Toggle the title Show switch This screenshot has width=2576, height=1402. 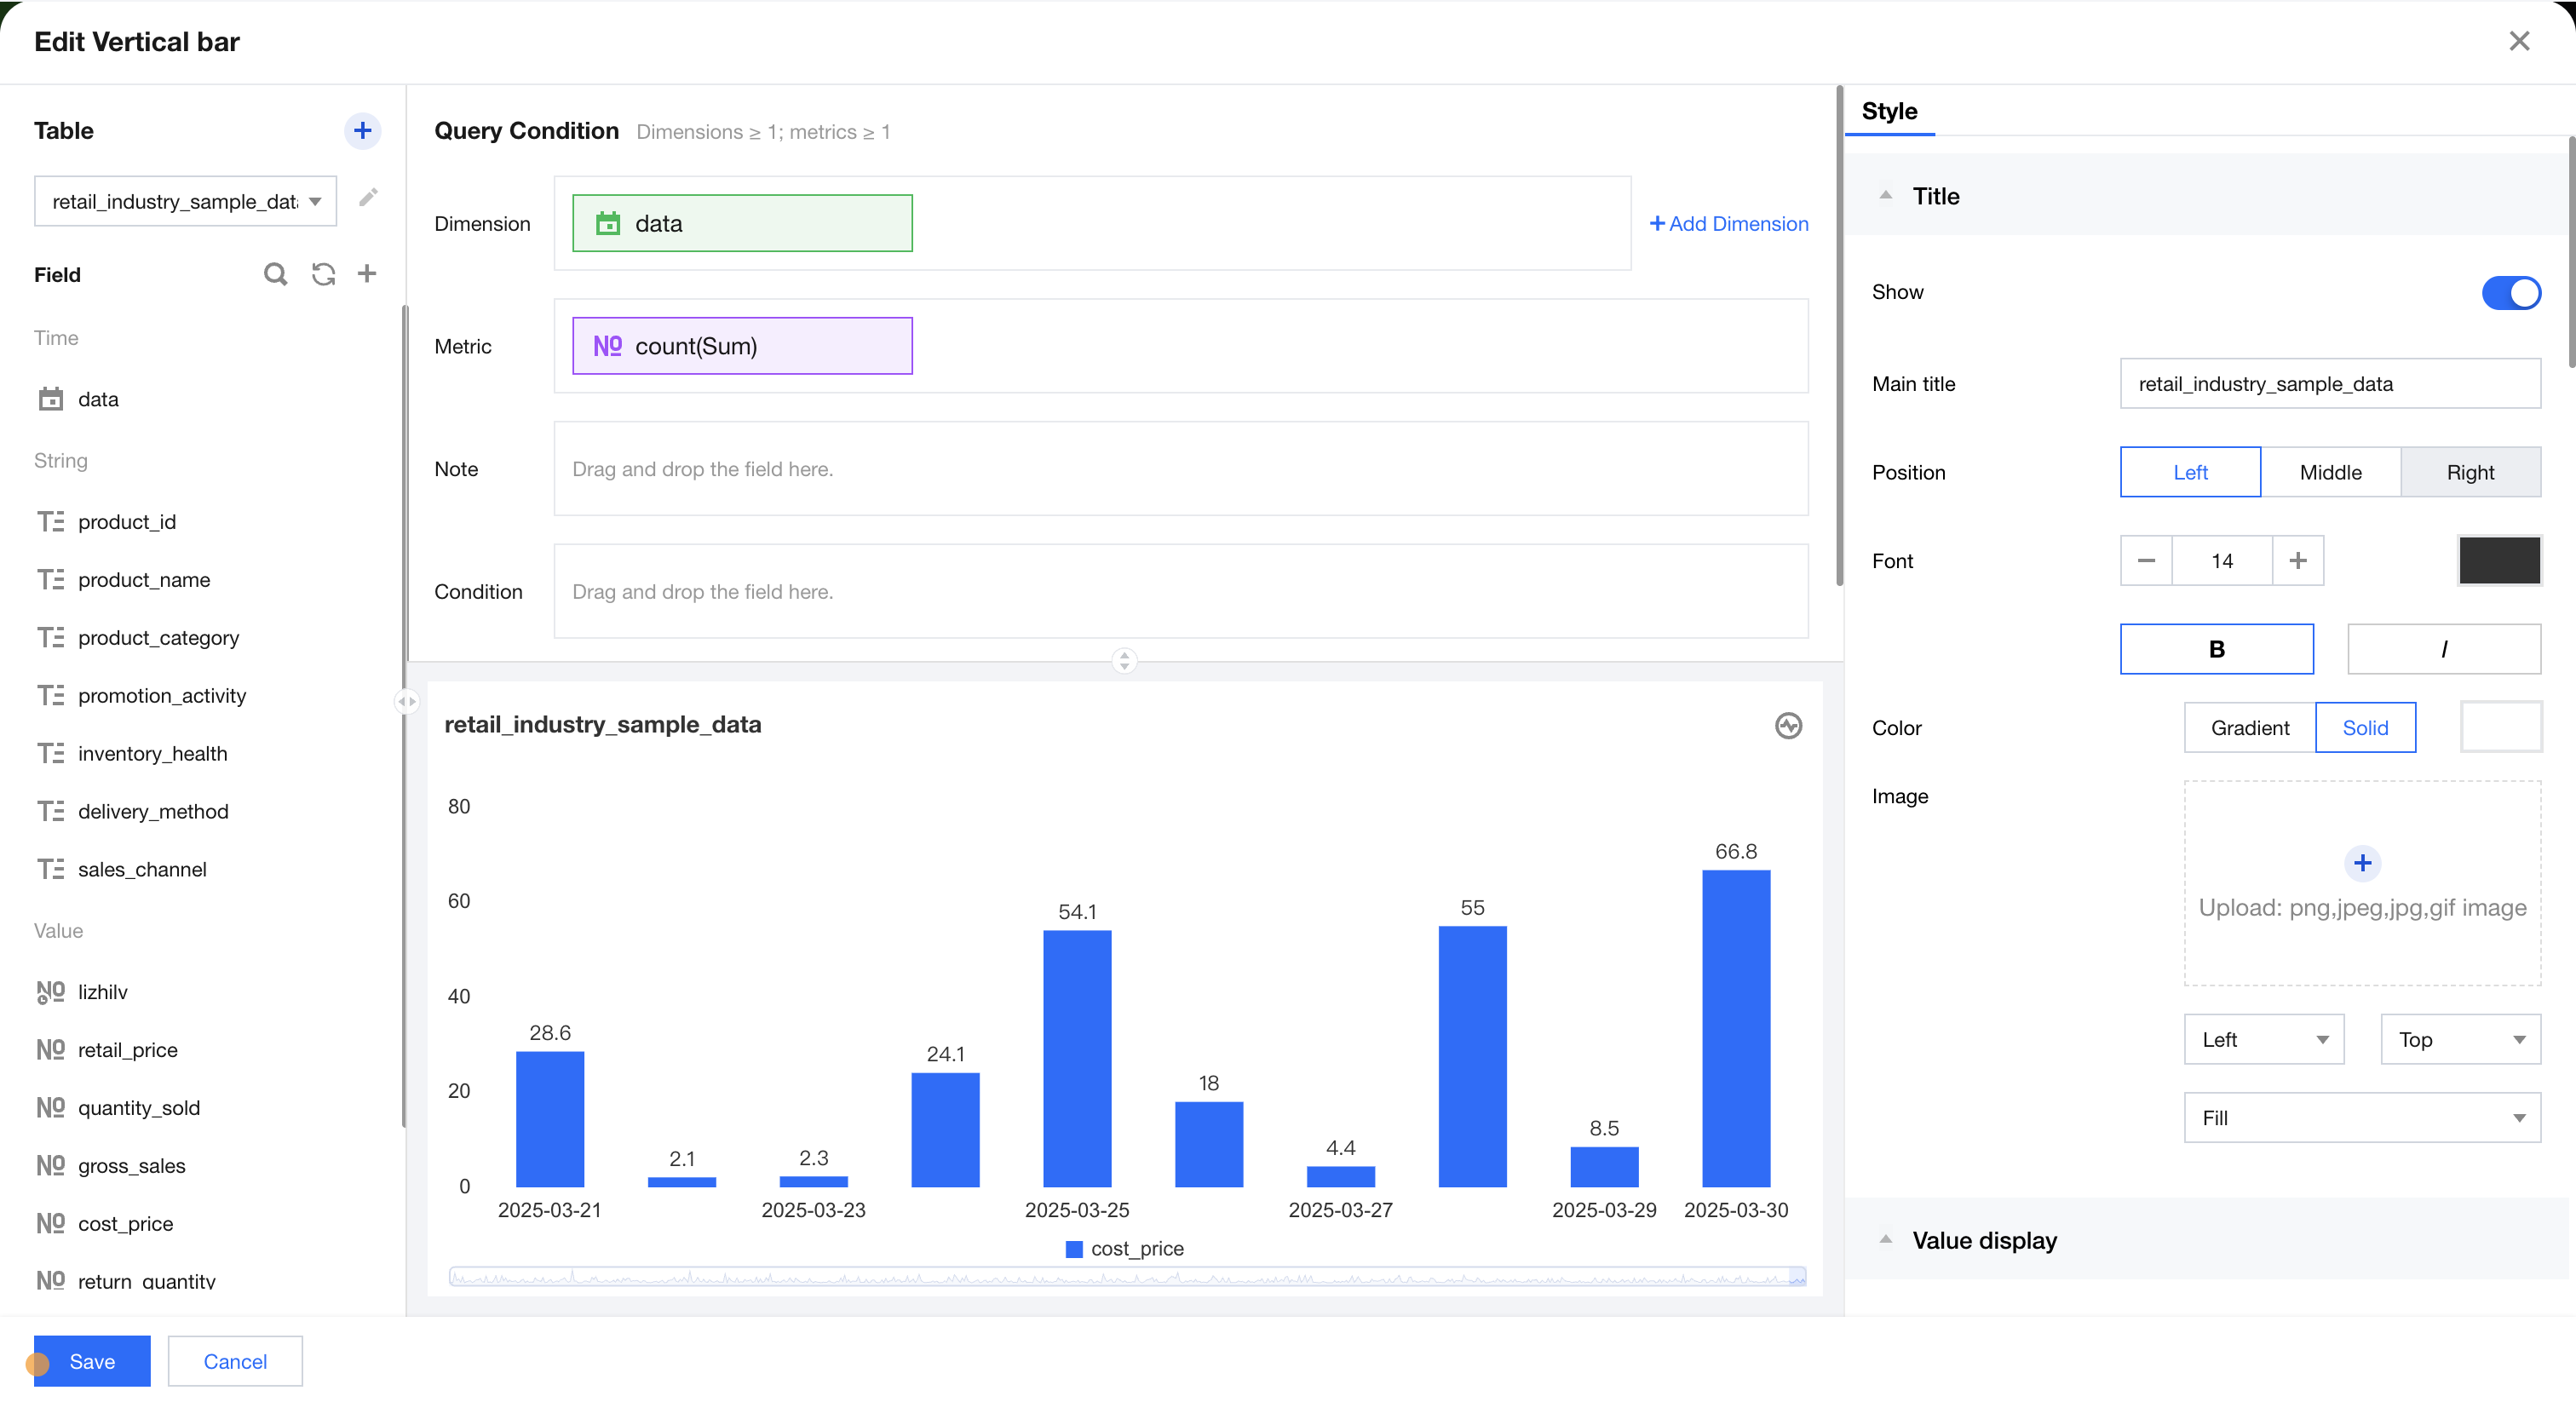coord(2510,293)
